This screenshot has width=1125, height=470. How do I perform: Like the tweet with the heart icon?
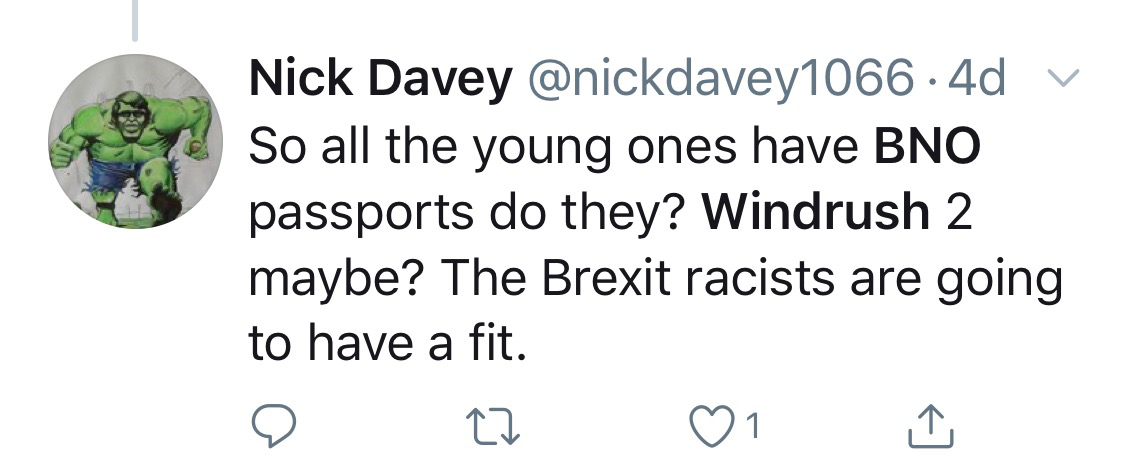tap(706, 427)
